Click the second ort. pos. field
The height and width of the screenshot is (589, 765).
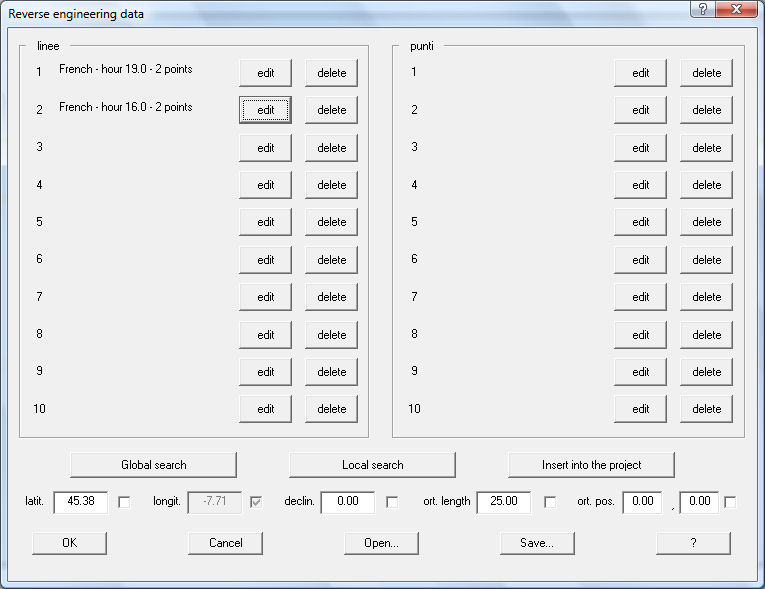(x=699, y=502)
